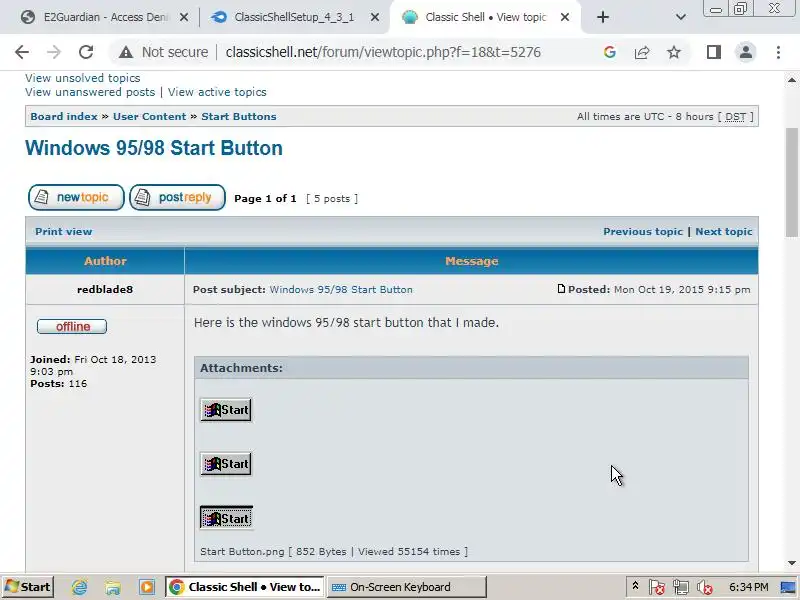
Task: Click the '5 posts' count text
Action: click(332, 198)
